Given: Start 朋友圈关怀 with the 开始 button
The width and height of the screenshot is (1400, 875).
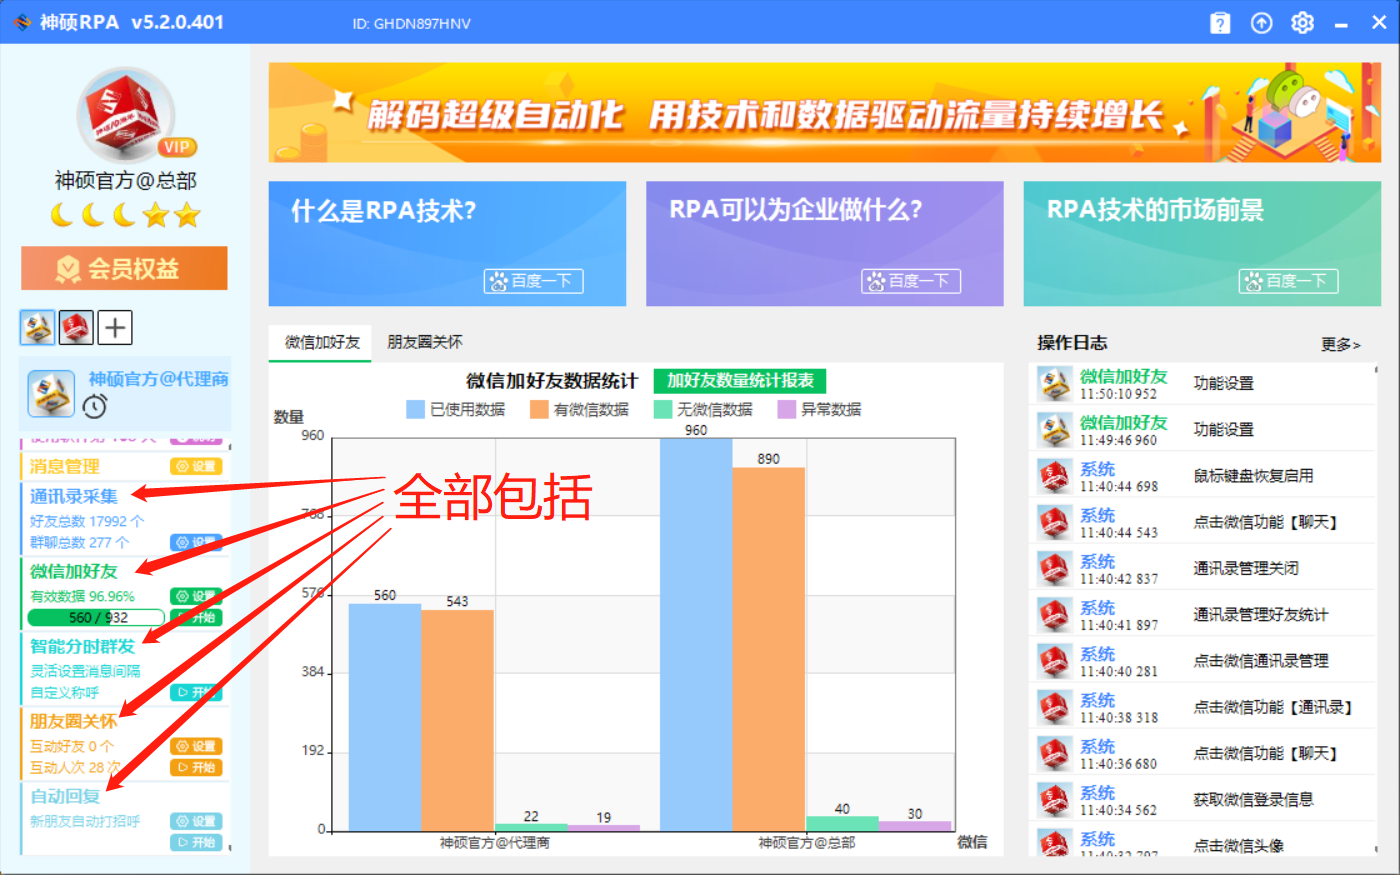Looking at the screenshot, I should 196,767.
